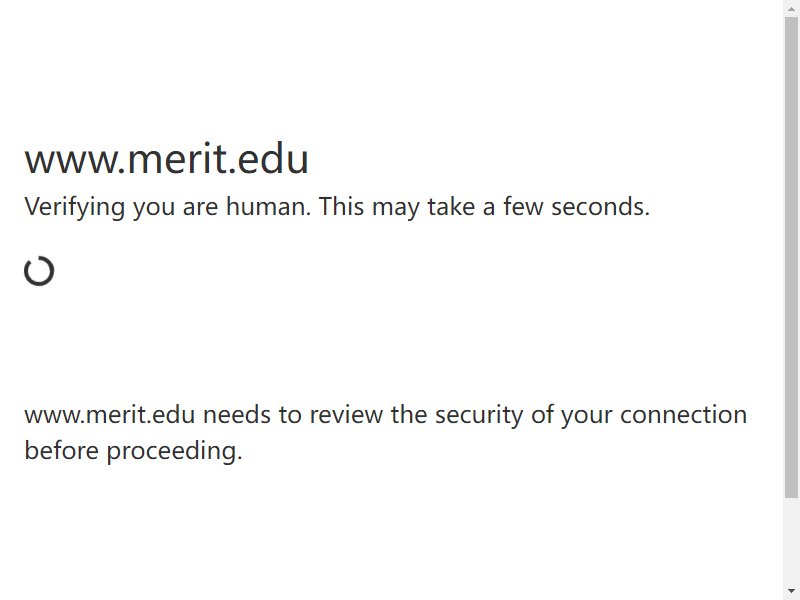Screen dimensions: 800x600
Task: Click the scrollbar track below the thumb
Action: click(x=791, y=541)
